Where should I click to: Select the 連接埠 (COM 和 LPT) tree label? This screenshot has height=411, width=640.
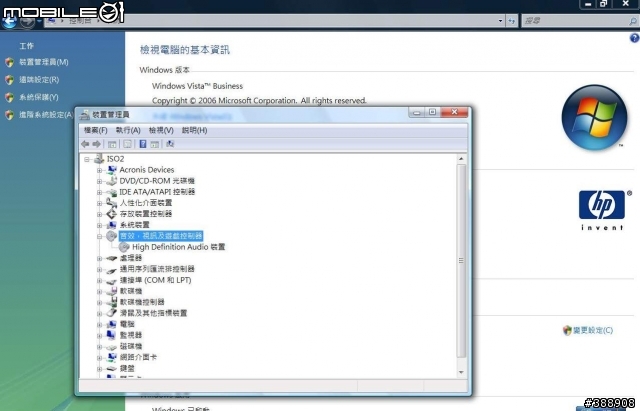pyautogui.click(x=156, y=280)
